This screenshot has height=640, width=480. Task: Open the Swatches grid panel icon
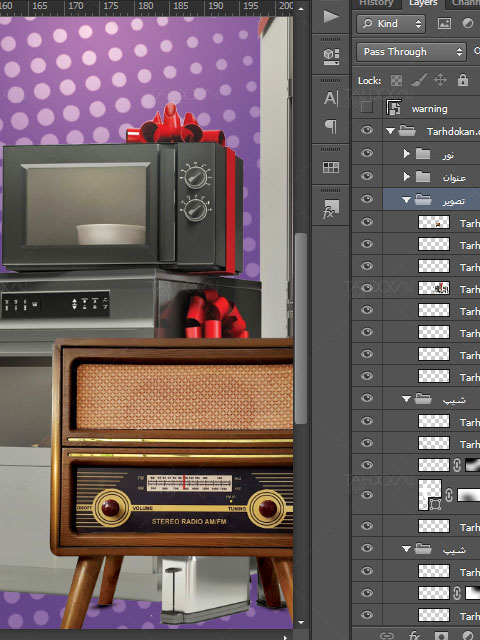click(x=331, y=167)
